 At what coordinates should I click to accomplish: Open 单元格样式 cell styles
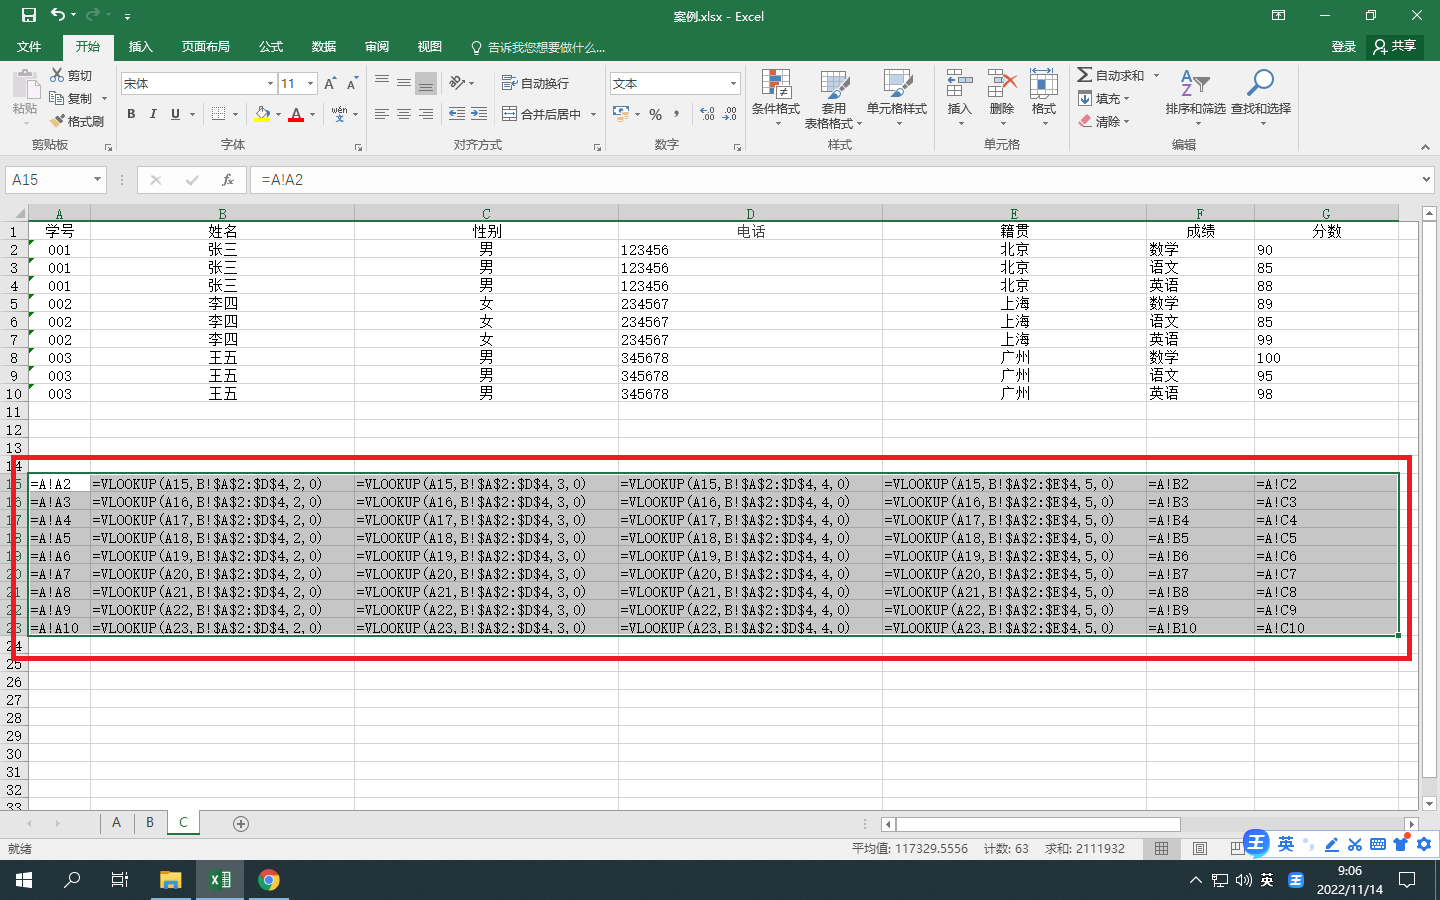coord(897,98)
